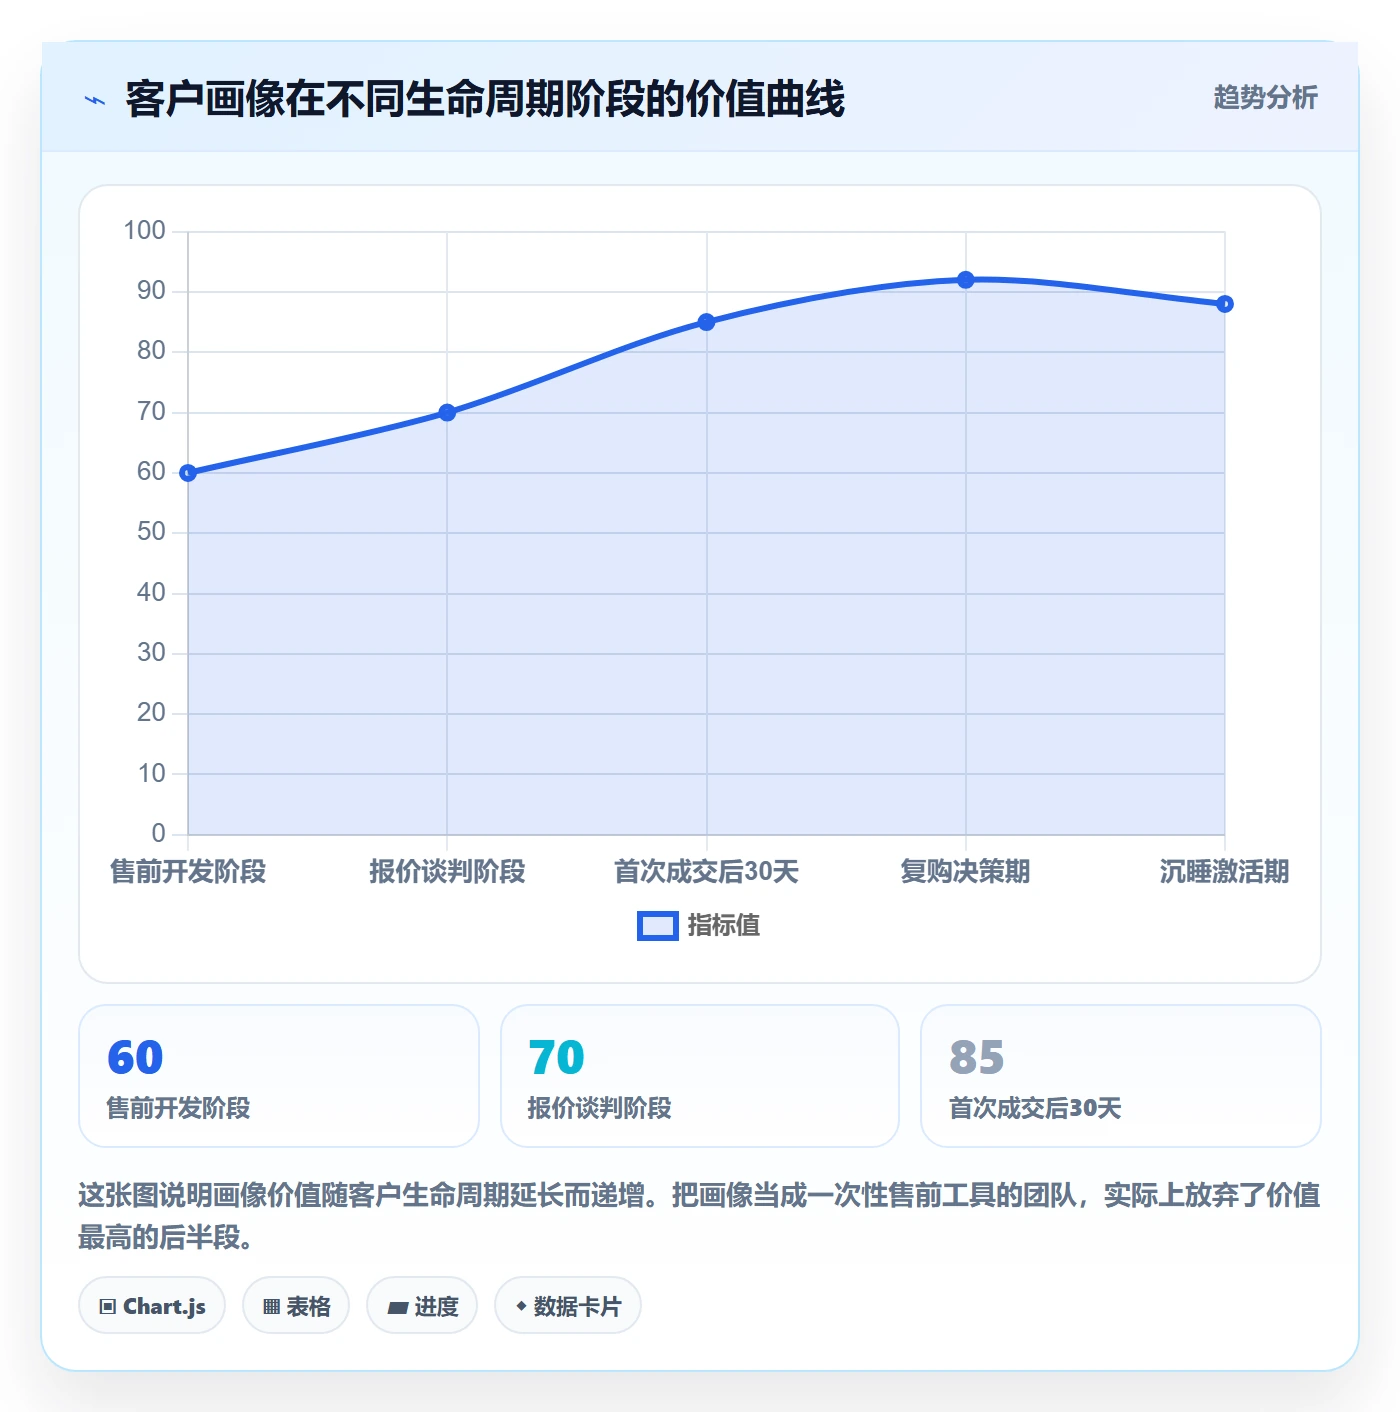Screen dimensions: 1400x1412
Task: Open the stat card showing 60
Action: (x=279, y=1076)
